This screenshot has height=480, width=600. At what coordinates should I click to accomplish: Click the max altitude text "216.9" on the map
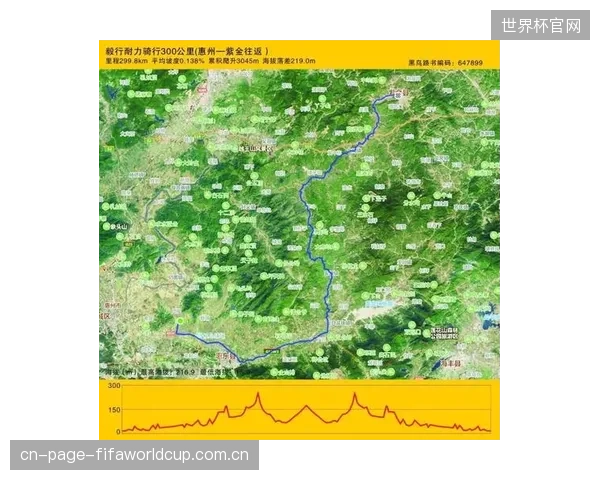coord(188,372)
